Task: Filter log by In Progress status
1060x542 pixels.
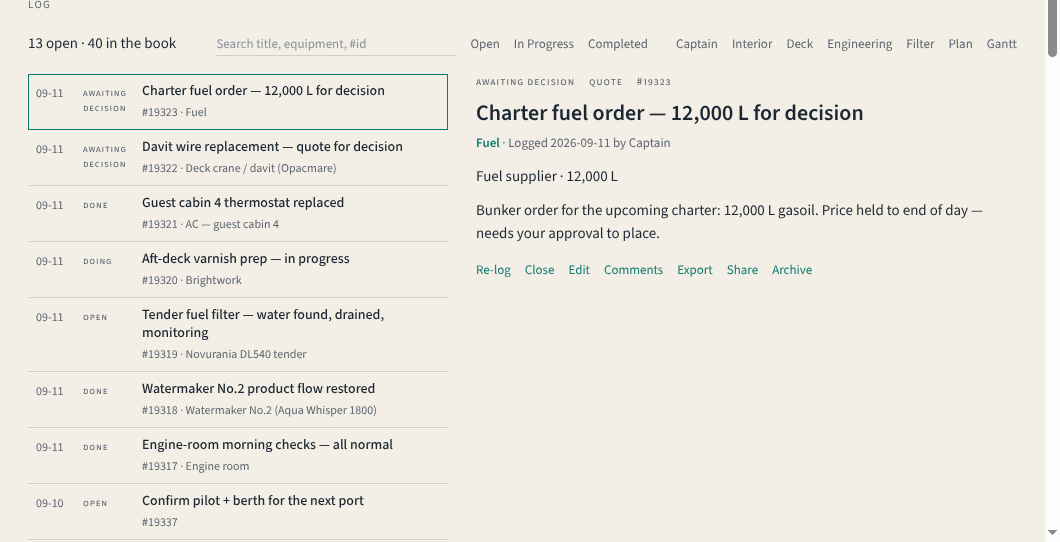Action: [544, 44]
